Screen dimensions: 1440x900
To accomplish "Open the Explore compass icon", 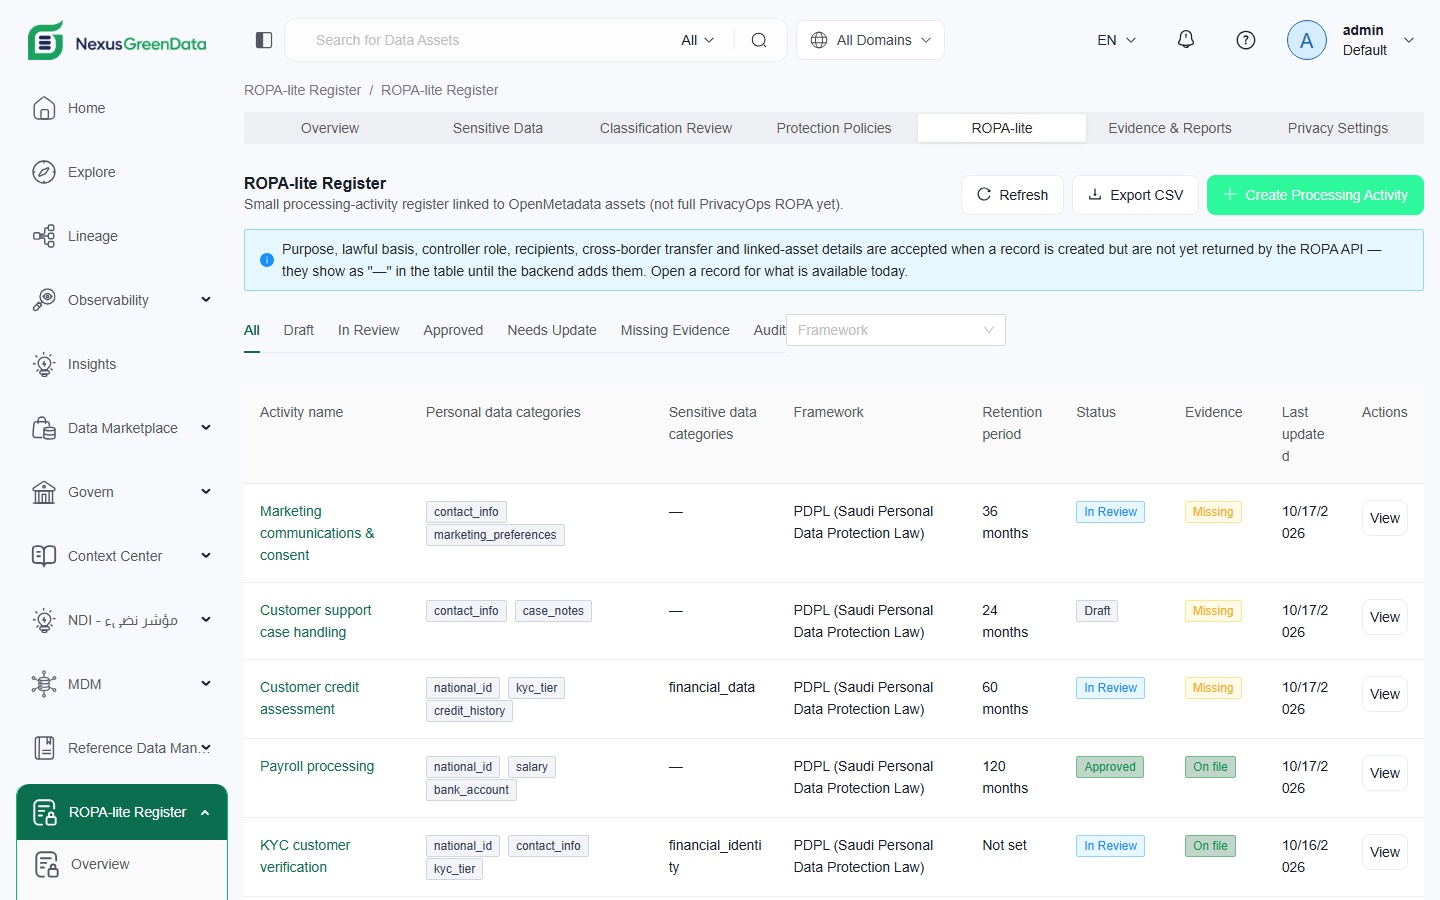I will click(44, 172).
